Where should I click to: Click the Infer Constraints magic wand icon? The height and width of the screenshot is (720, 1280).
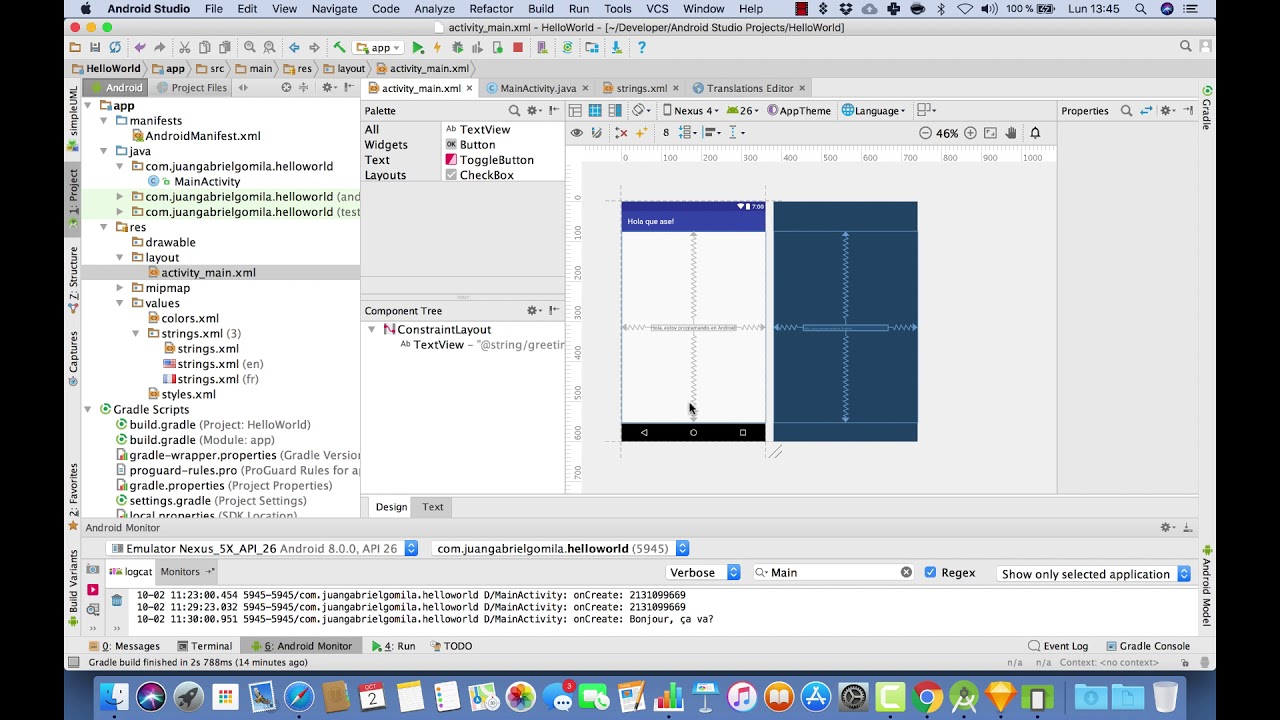click(641, 132)
